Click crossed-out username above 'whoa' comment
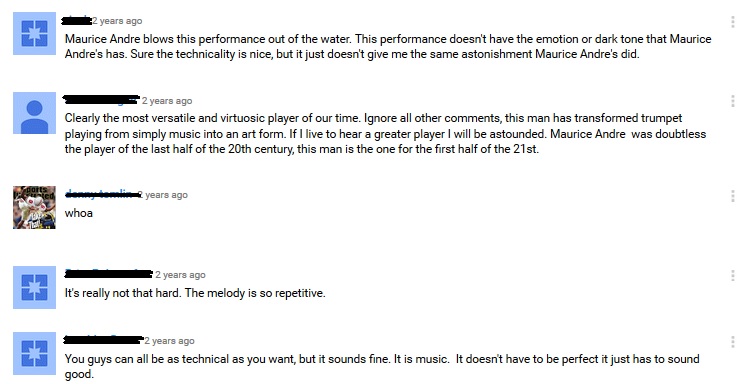Screen dimensions: 745x384 [101, 194]
